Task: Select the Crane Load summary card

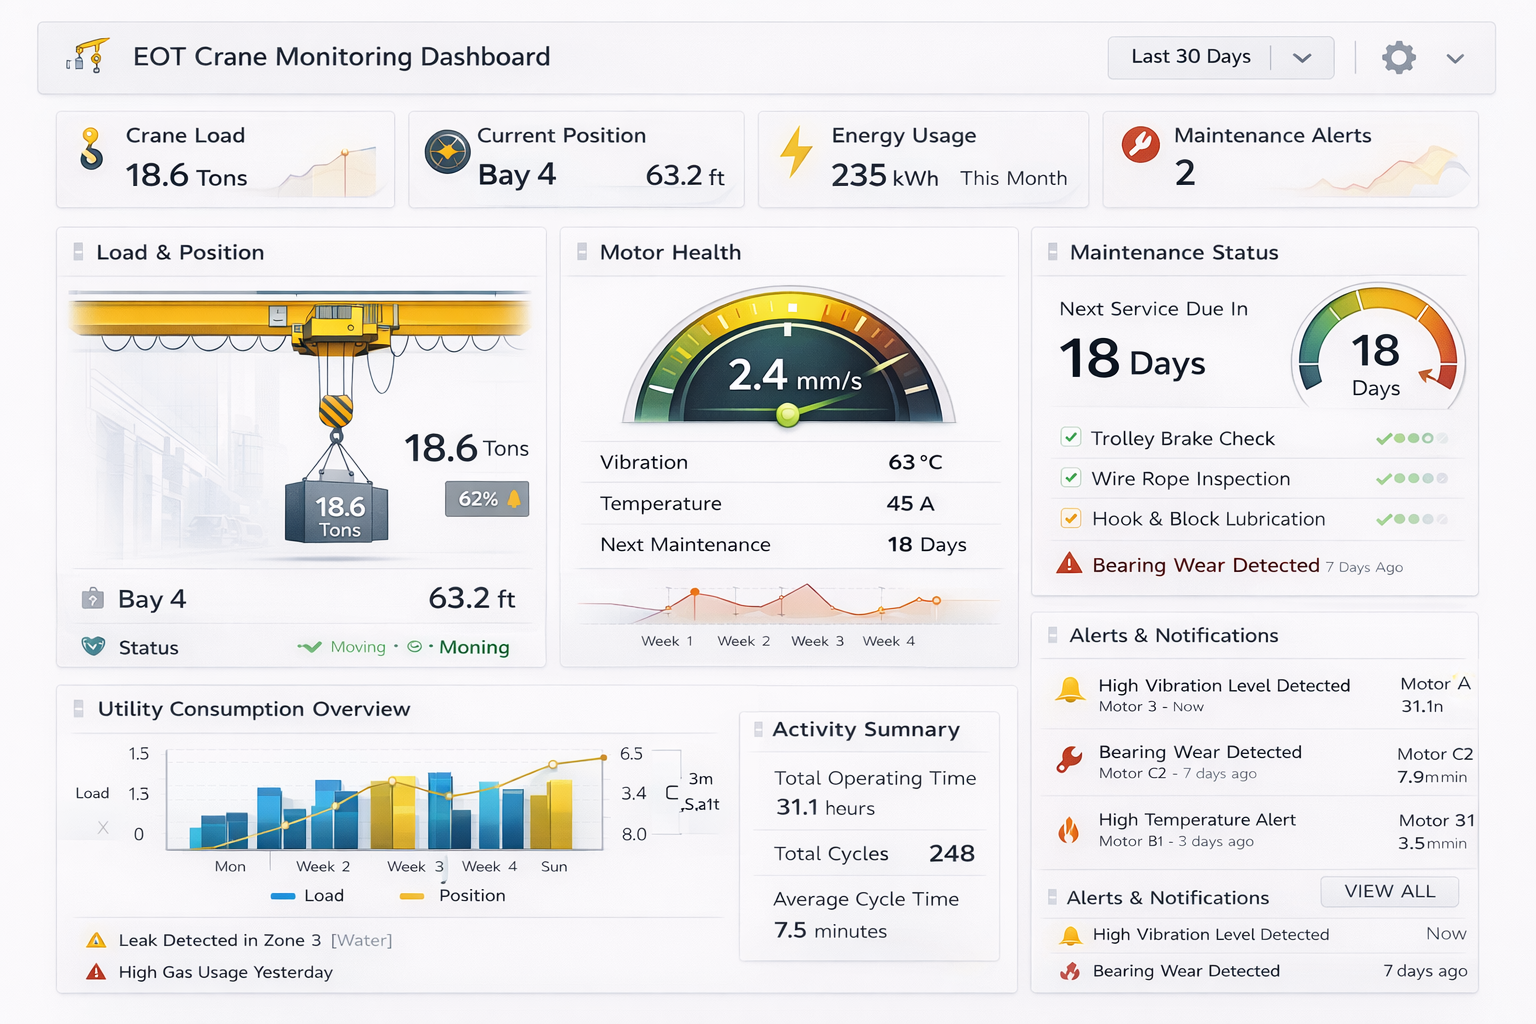Action: pos(225,160)
